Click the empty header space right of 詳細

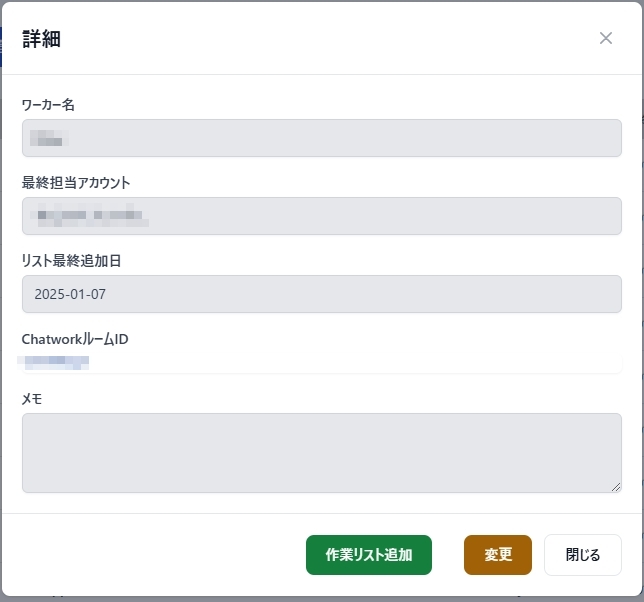[x=320, y=38]
